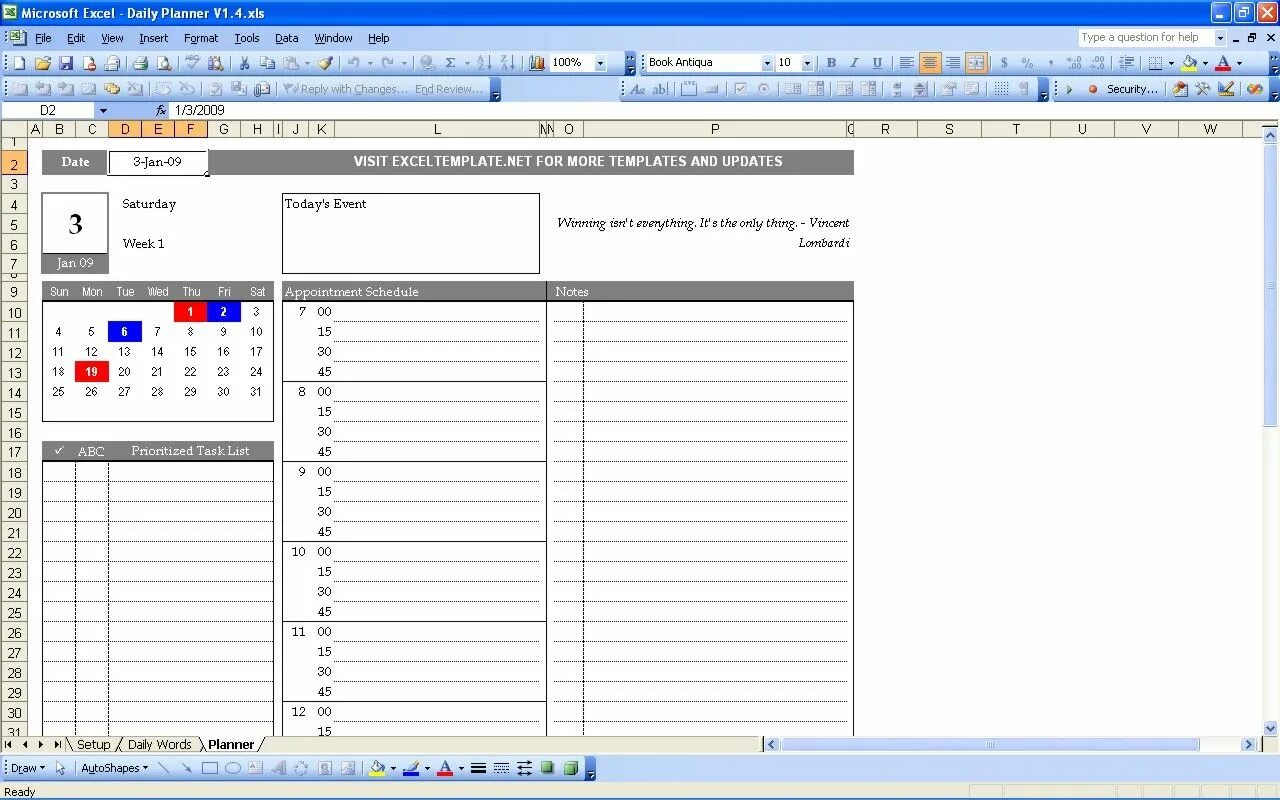Click Sort Ascending A-Z icon
This screenshot has width=1280, height=800.
pyautogui.click(x=484, y=63)
